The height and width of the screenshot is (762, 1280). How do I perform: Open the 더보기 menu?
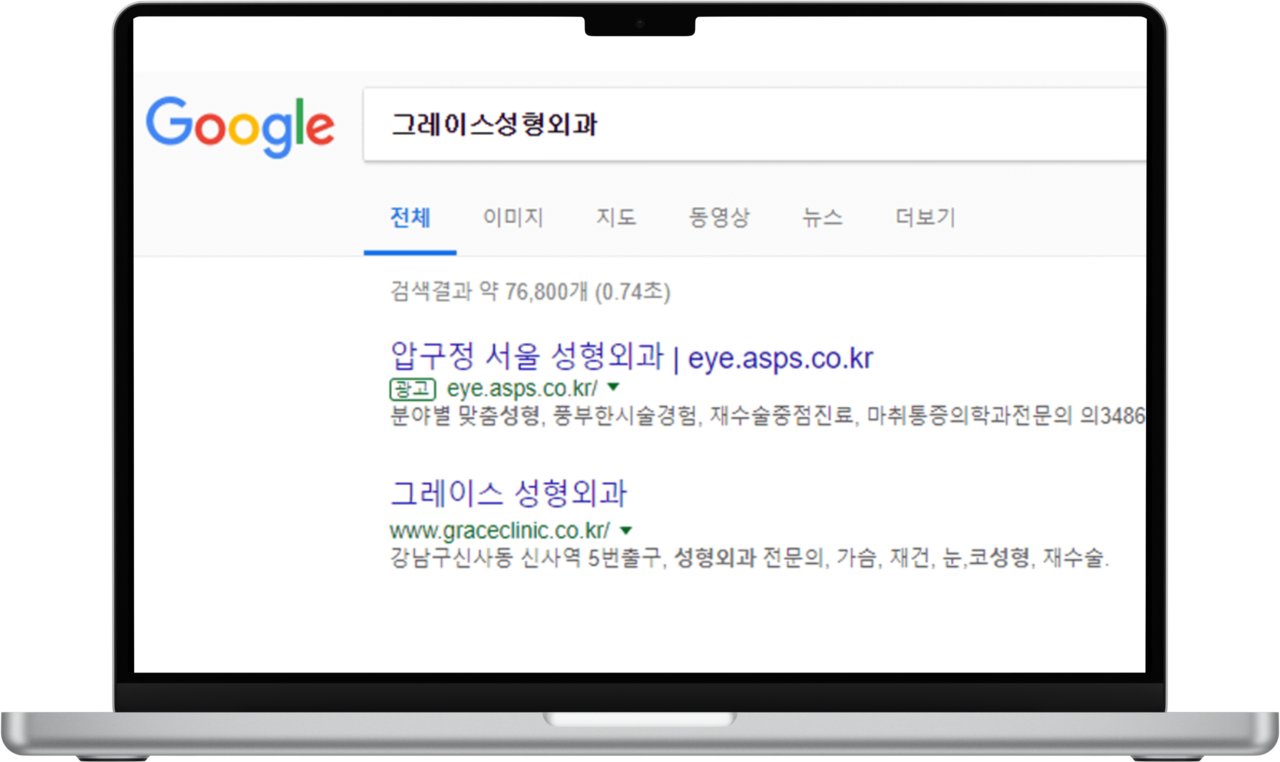click(926, 218)
